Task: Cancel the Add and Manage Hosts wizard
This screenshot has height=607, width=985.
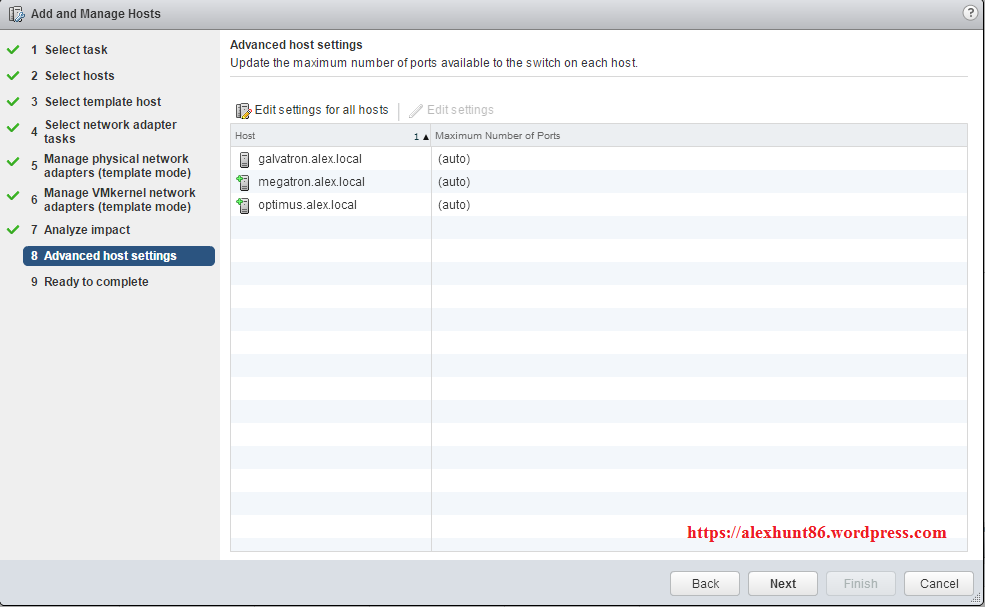Action: [x=938, y=584]
